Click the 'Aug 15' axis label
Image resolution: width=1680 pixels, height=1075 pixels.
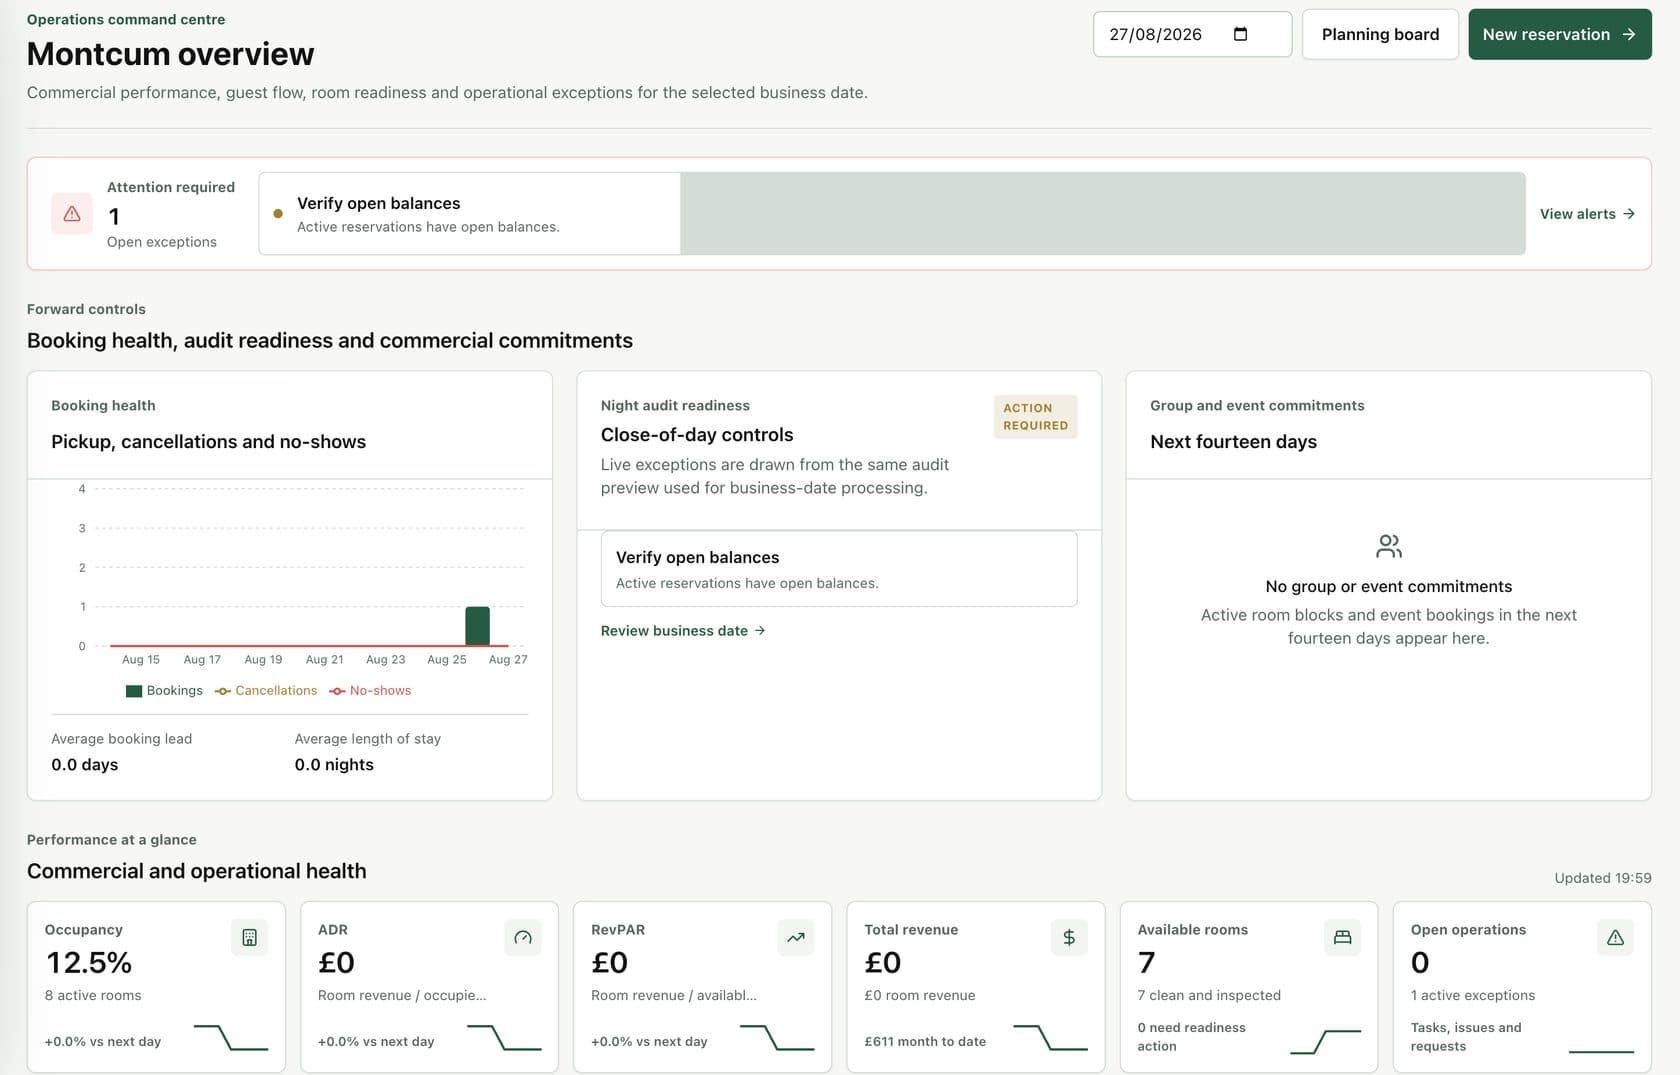tap(141, 660)
